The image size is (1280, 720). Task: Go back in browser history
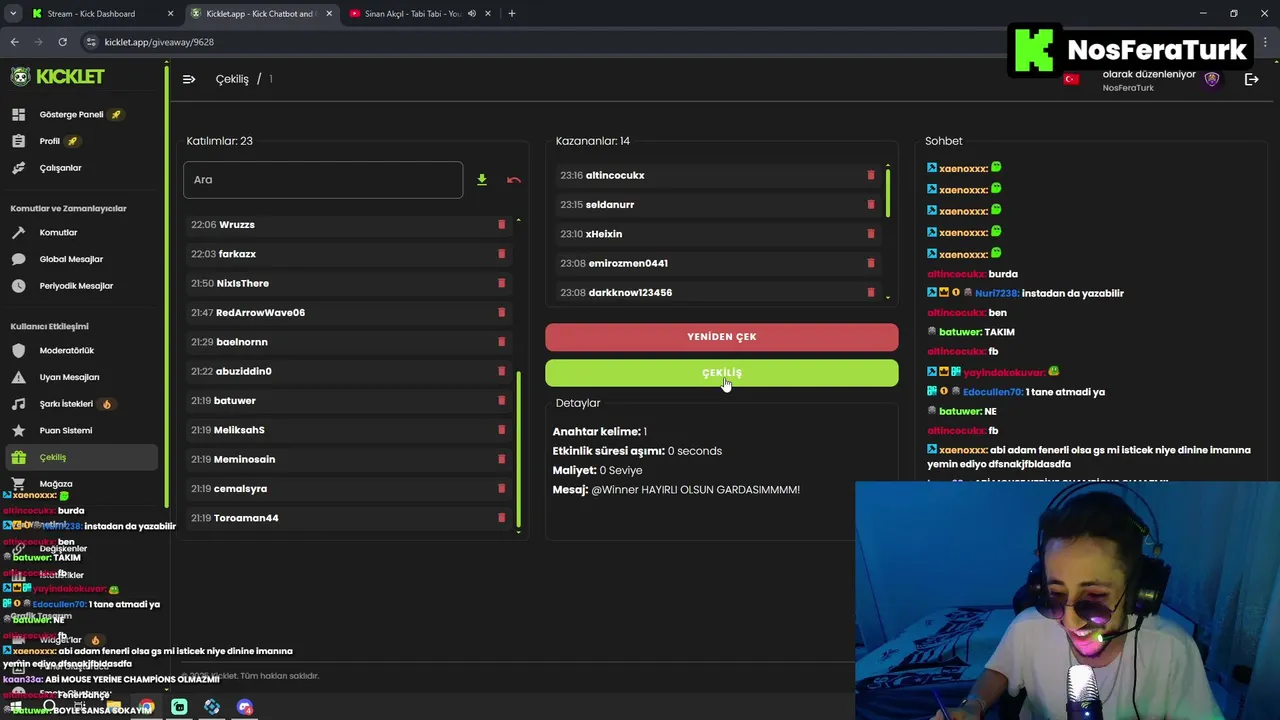point(14,42)
